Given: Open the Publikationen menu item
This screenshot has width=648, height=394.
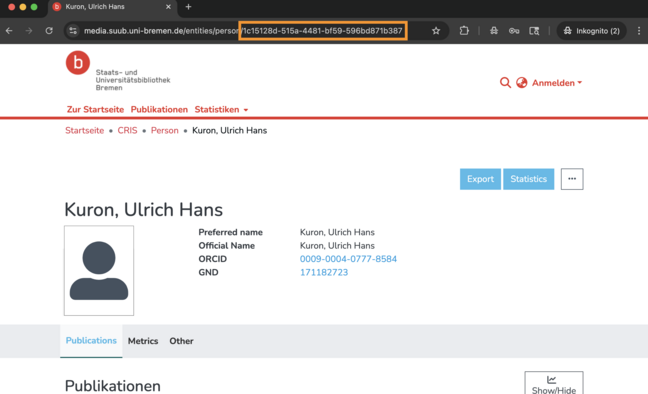Looking at the screenshot, I should 159,110.
